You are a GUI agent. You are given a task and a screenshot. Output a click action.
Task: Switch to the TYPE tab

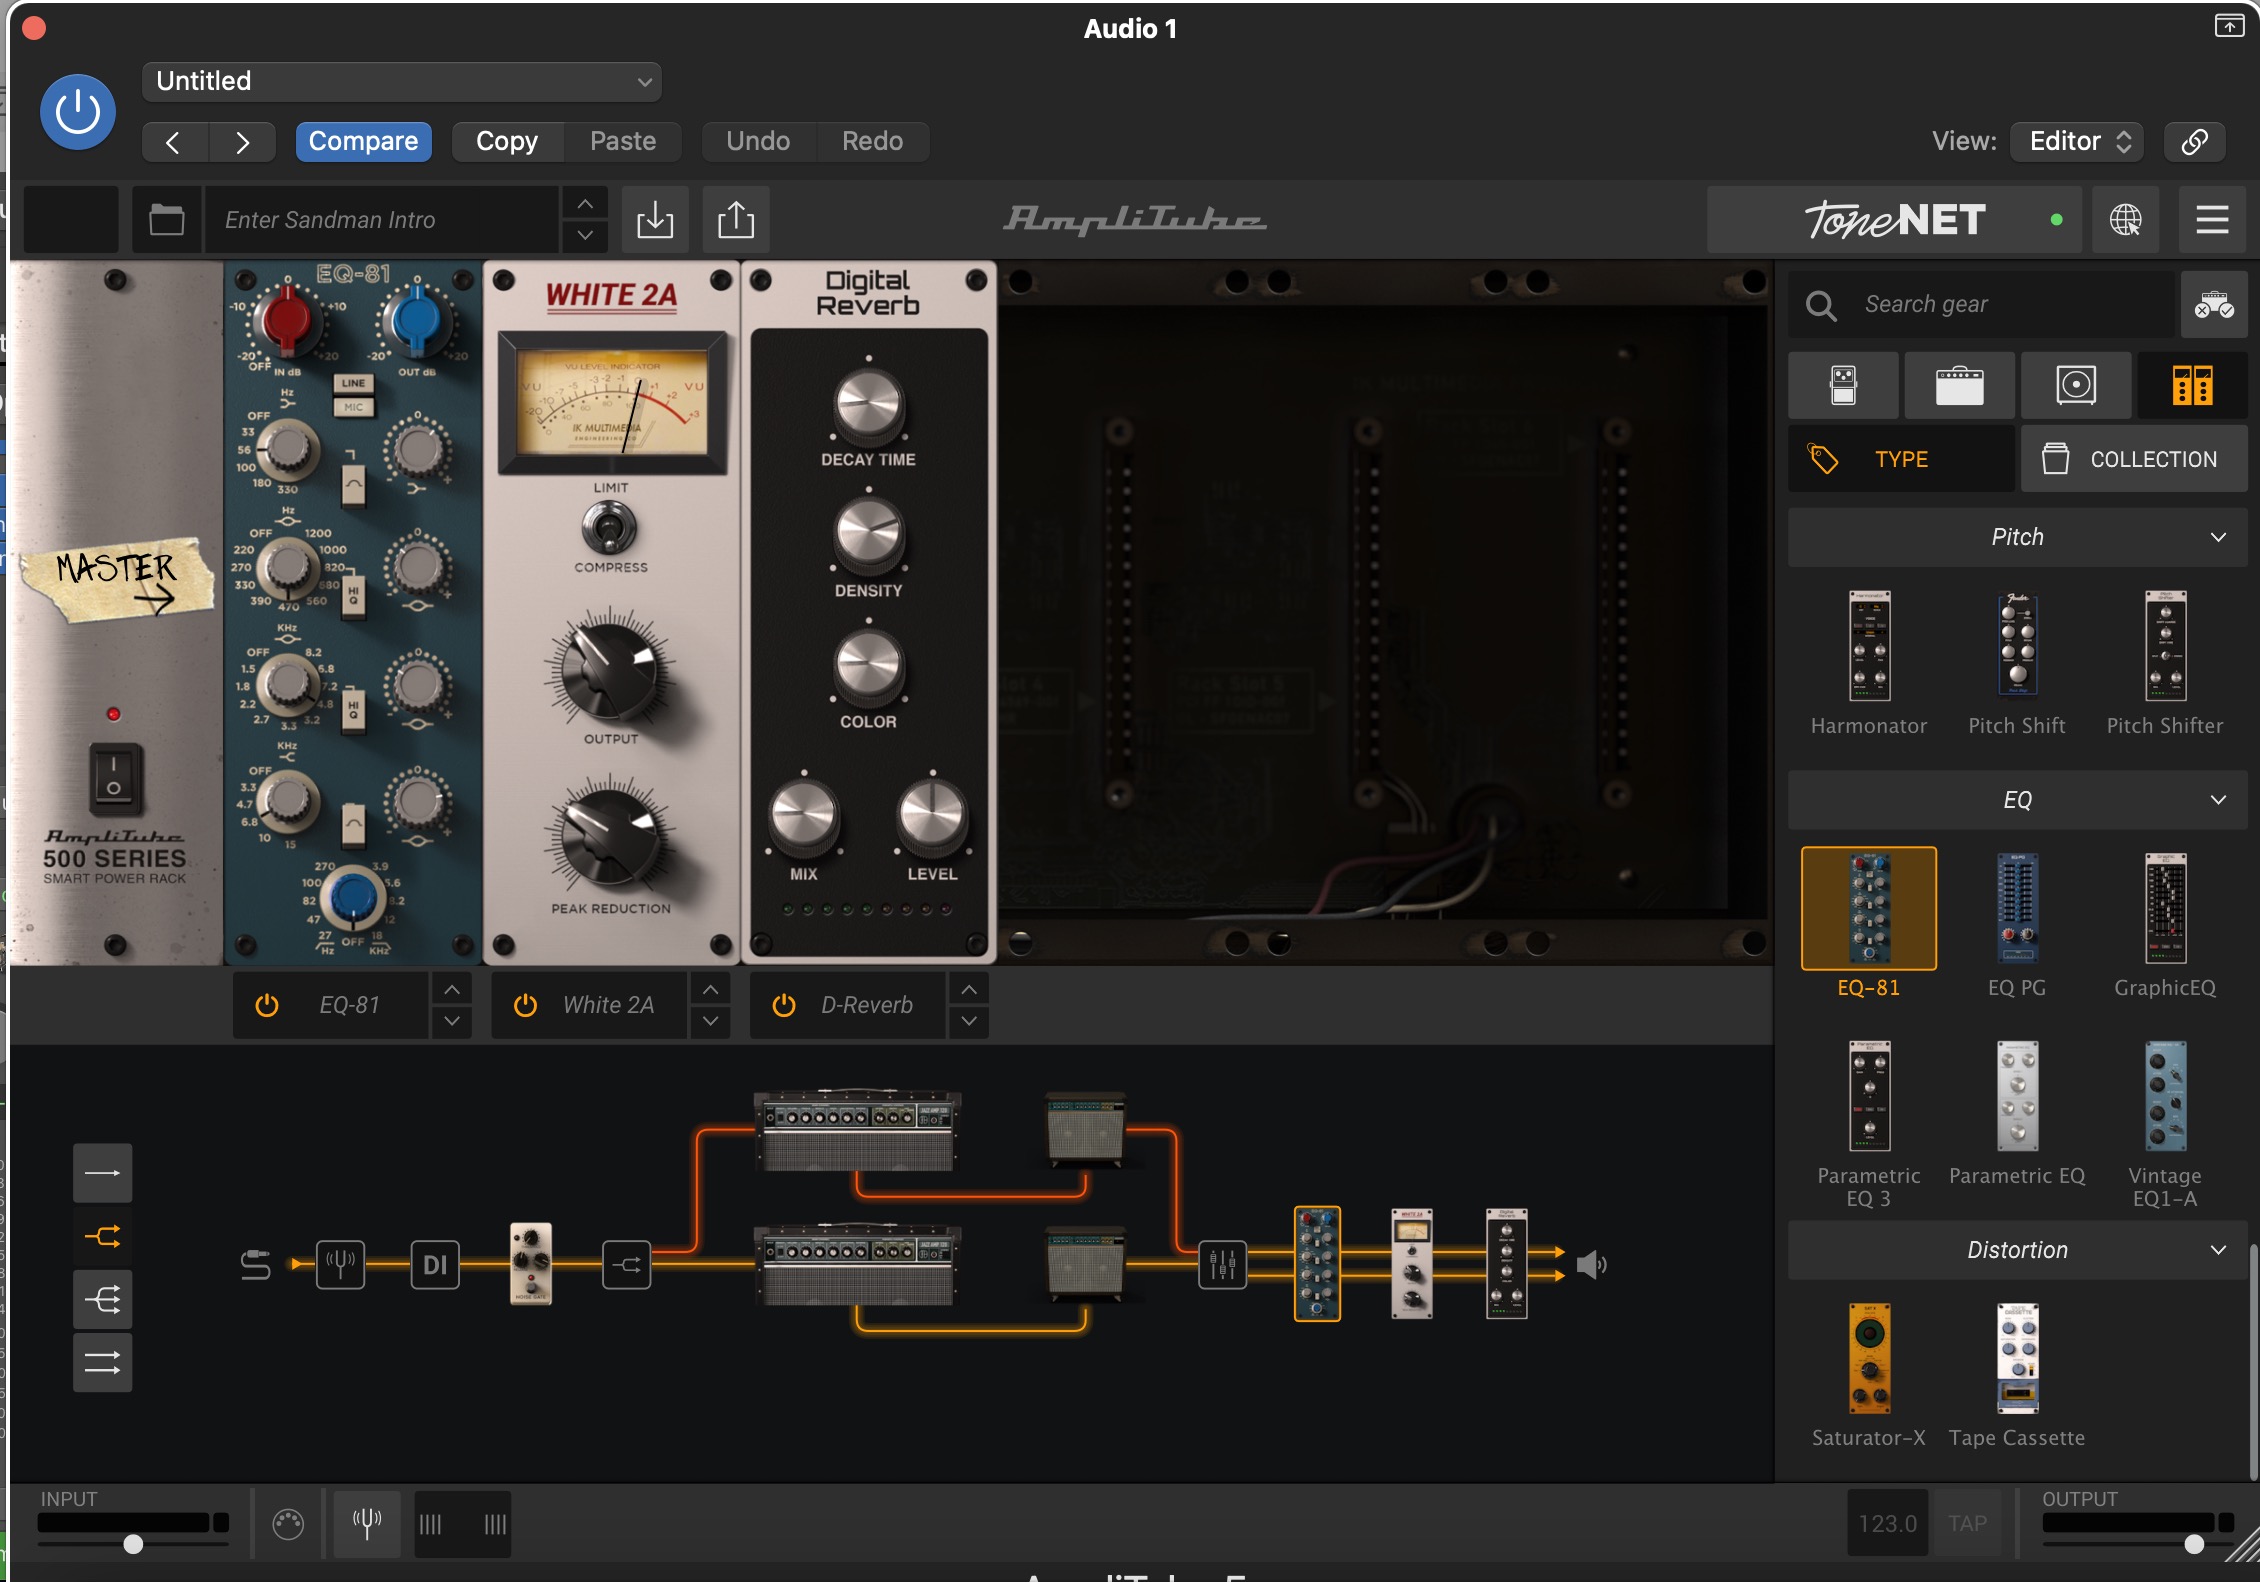pos(1901,459)
